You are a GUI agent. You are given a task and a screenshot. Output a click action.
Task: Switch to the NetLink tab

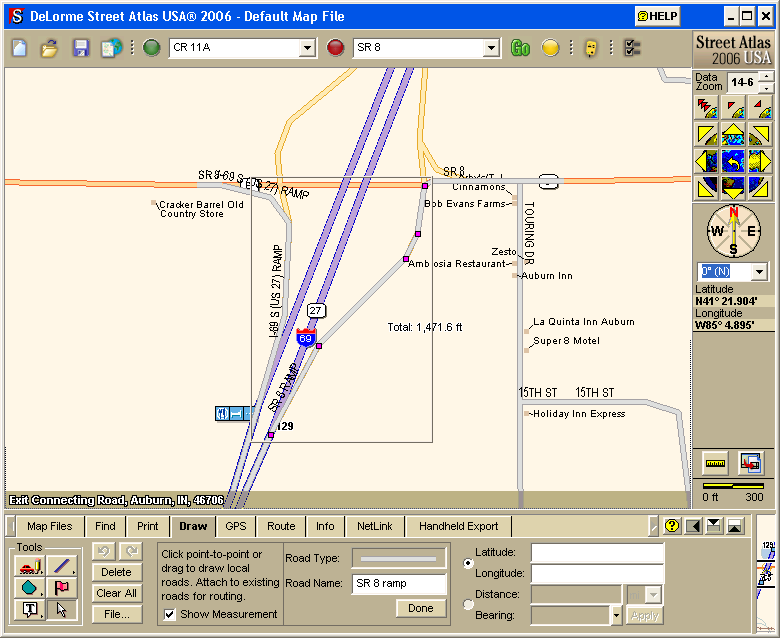(375, 526)
